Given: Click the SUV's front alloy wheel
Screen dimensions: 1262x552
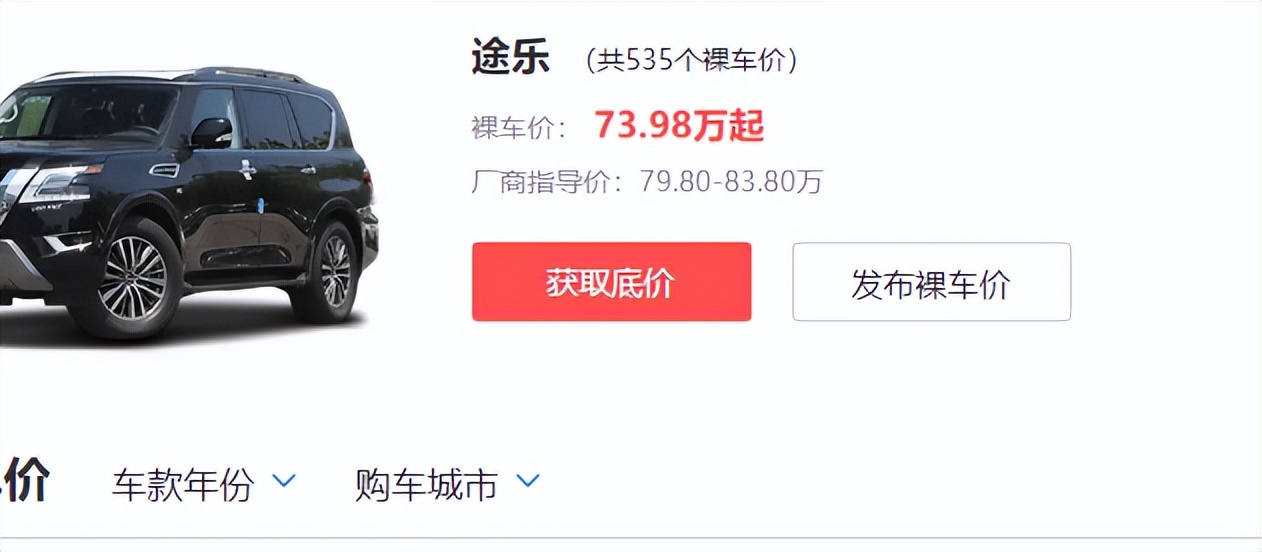Looking at the screenshot, I should (x=132, y=279).
